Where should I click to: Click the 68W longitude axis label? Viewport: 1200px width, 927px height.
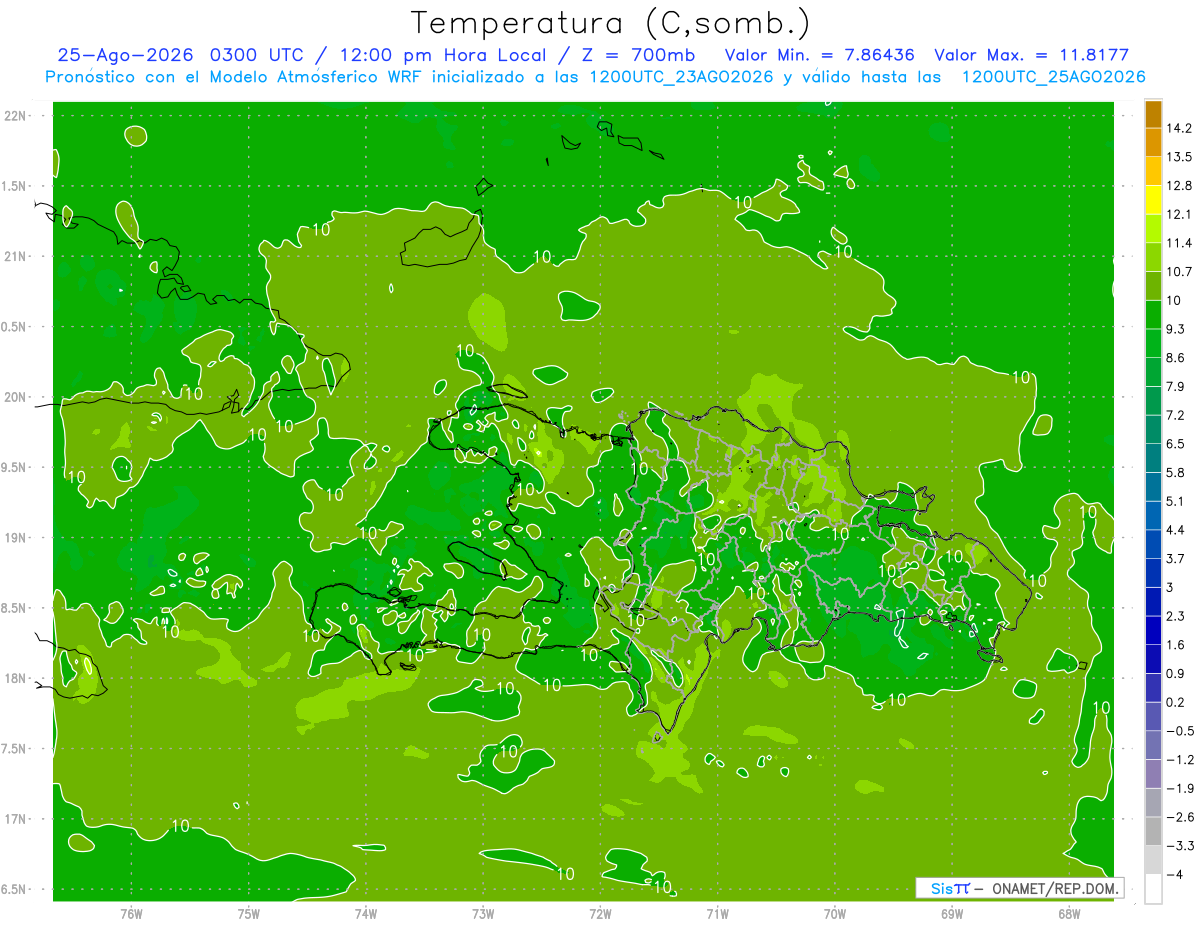[1069, 914]
